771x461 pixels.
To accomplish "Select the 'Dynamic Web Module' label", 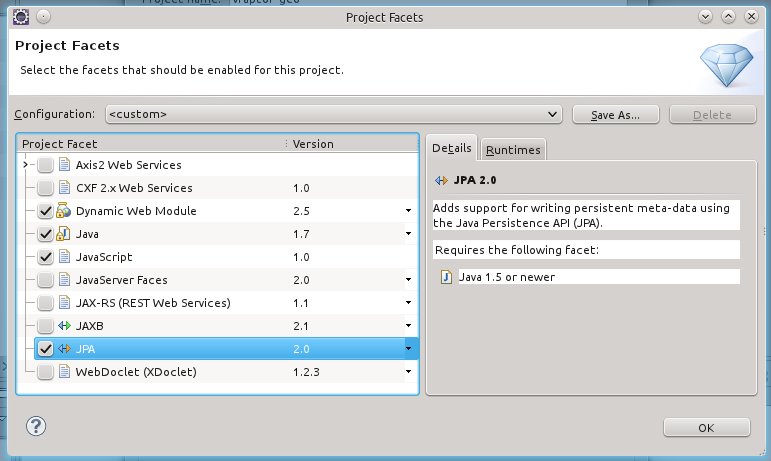I will click(136, 211).
